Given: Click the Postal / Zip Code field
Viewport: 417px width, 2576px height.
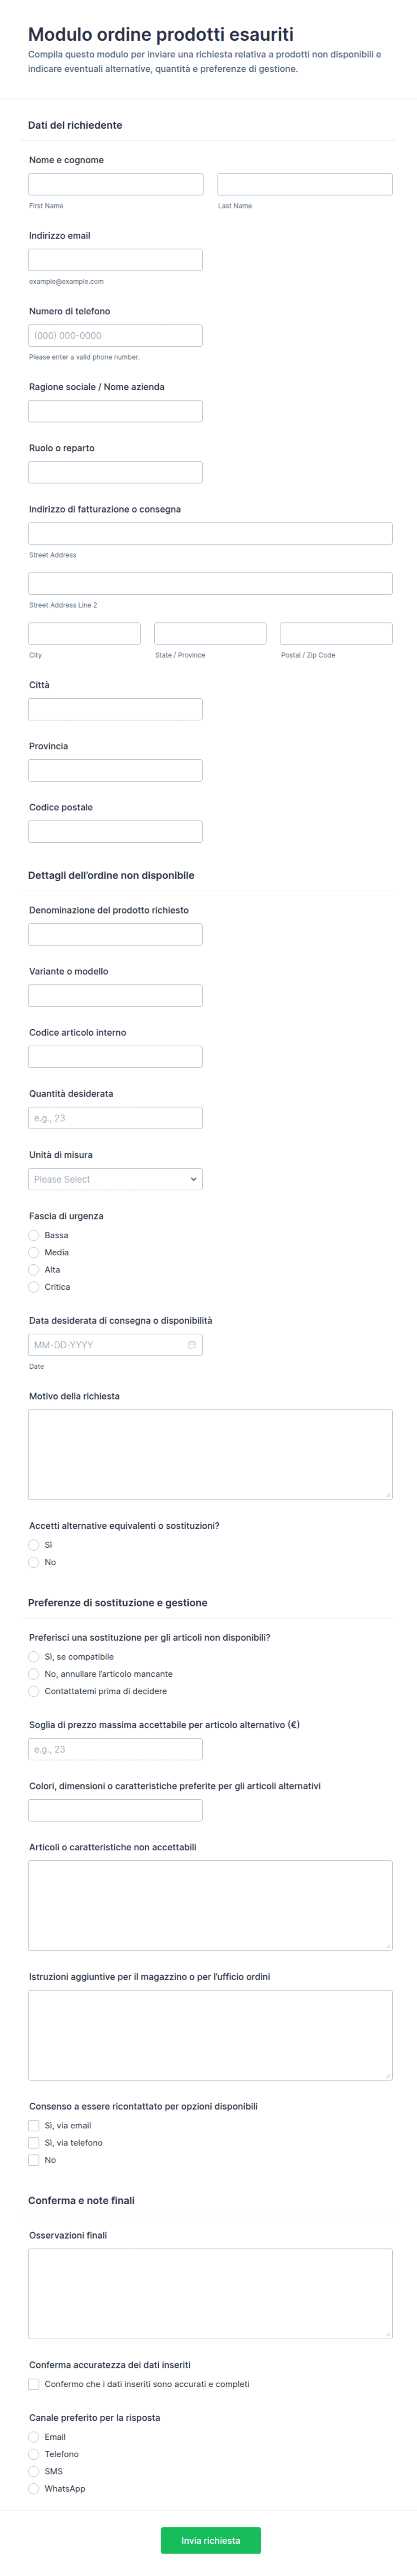Looking at the screenshot, I should coord(336,633).
